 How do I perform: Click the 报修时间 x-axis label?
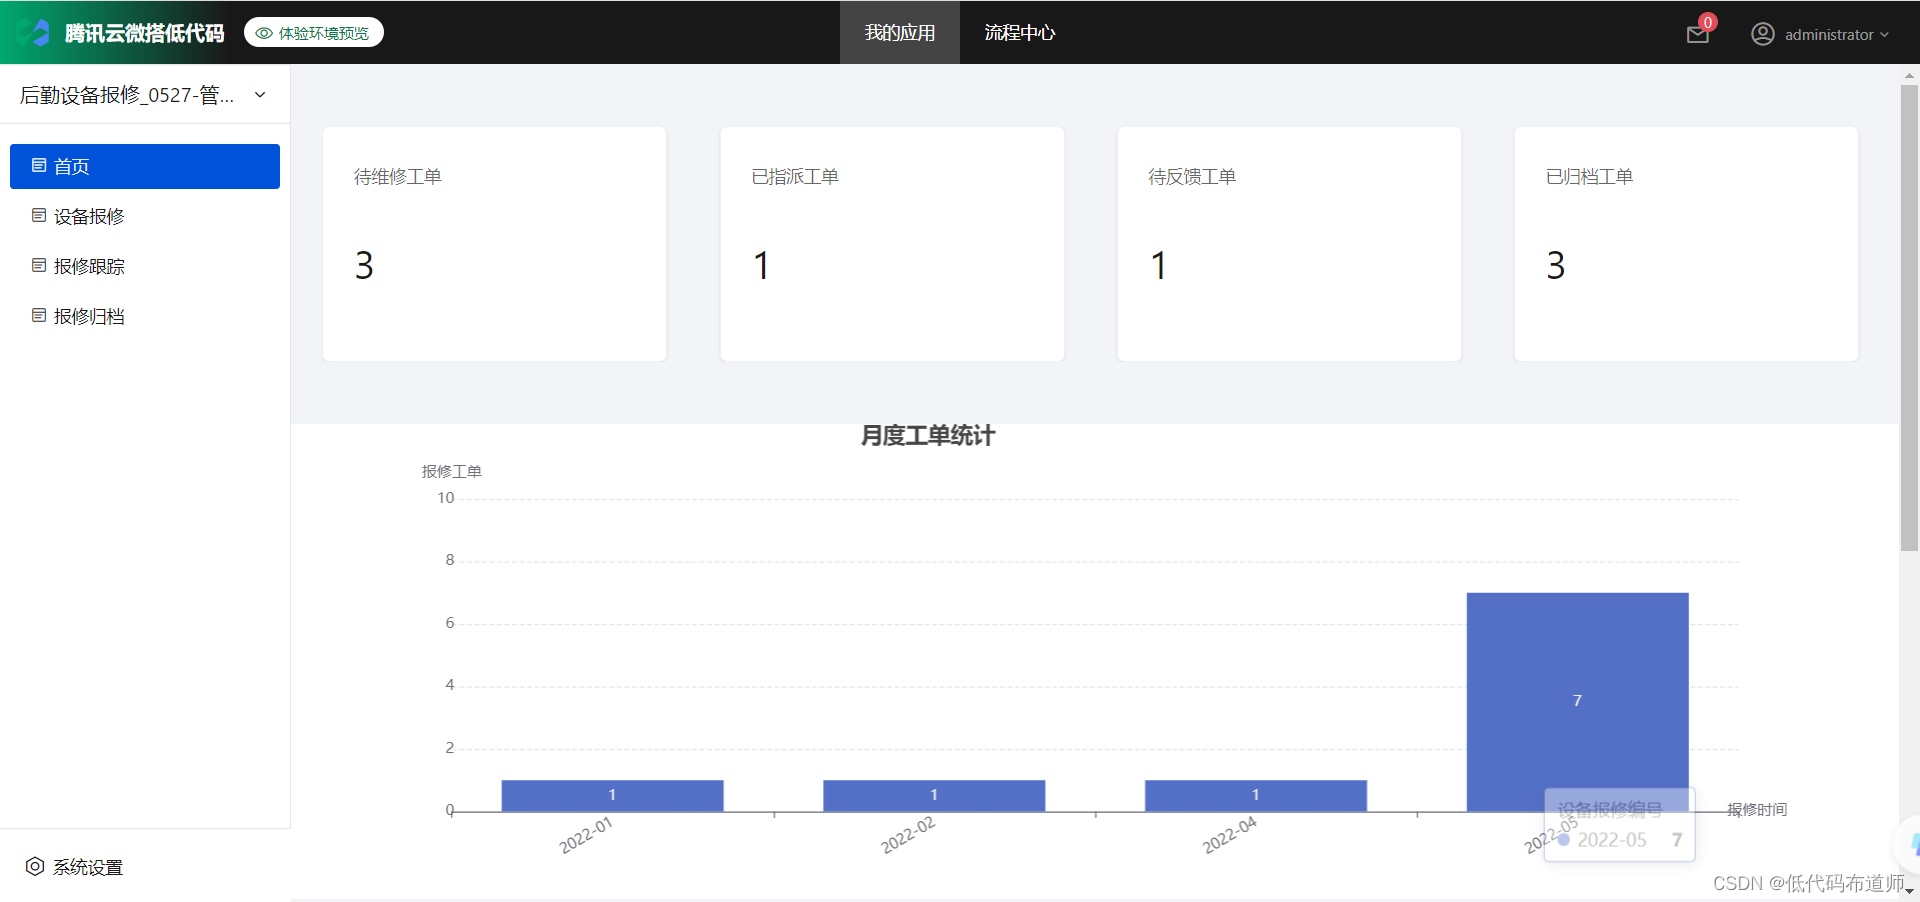click(x=1757, y=809)
